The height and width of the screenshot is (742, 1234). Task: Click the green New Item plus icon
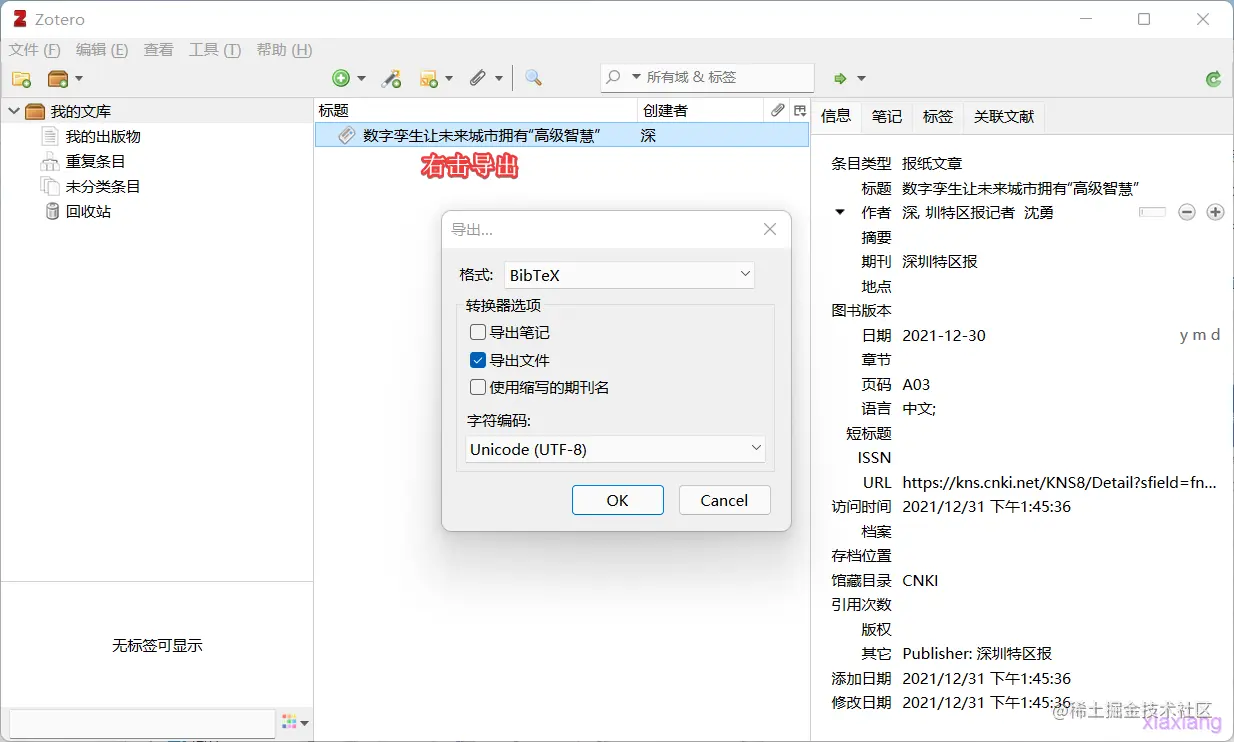(x=341, y=78)
